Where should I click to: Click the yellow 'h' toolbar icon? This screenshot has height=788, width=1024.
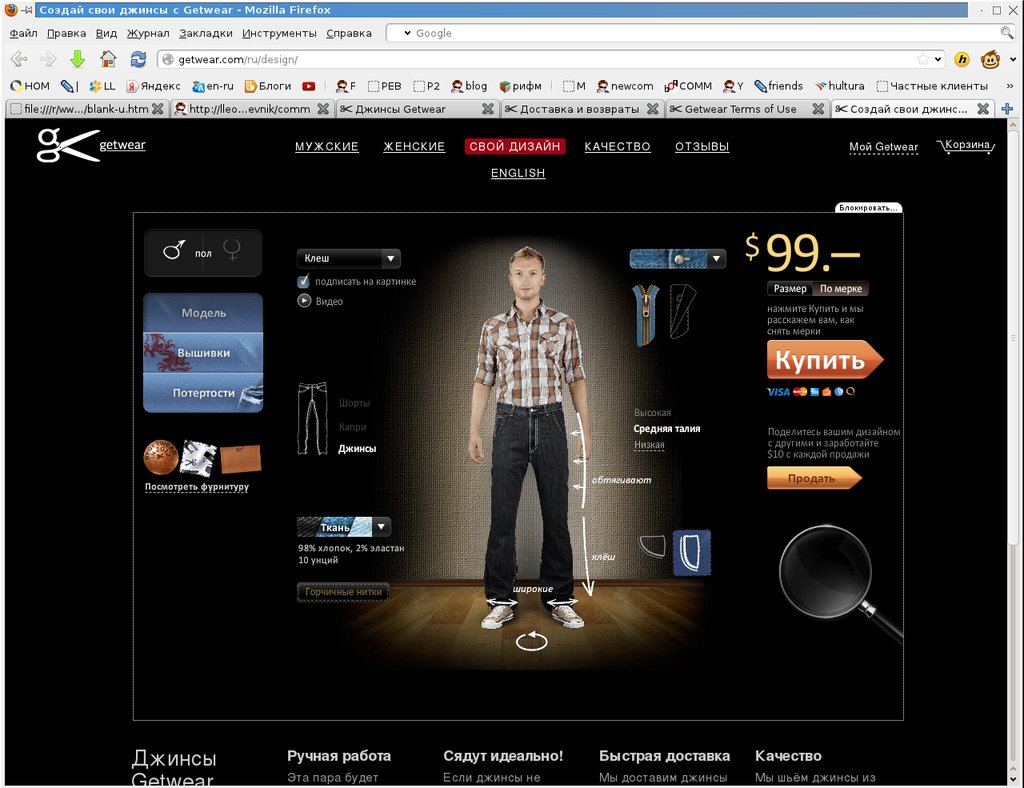[961, 59]
